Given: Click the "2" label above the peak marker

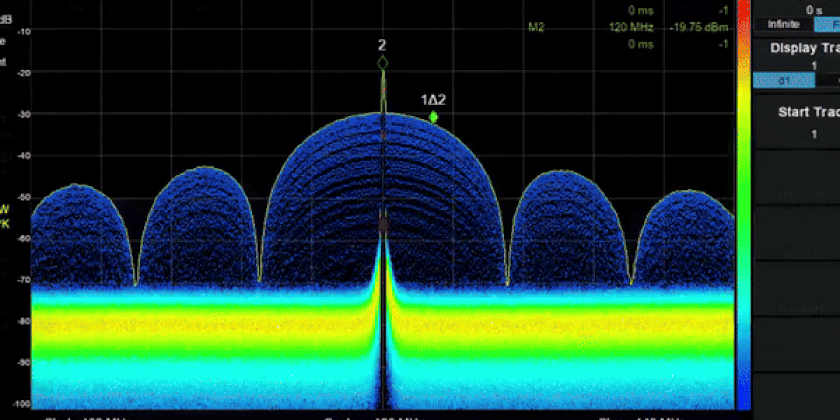Looking at the screenshot, I should point(382,46).
